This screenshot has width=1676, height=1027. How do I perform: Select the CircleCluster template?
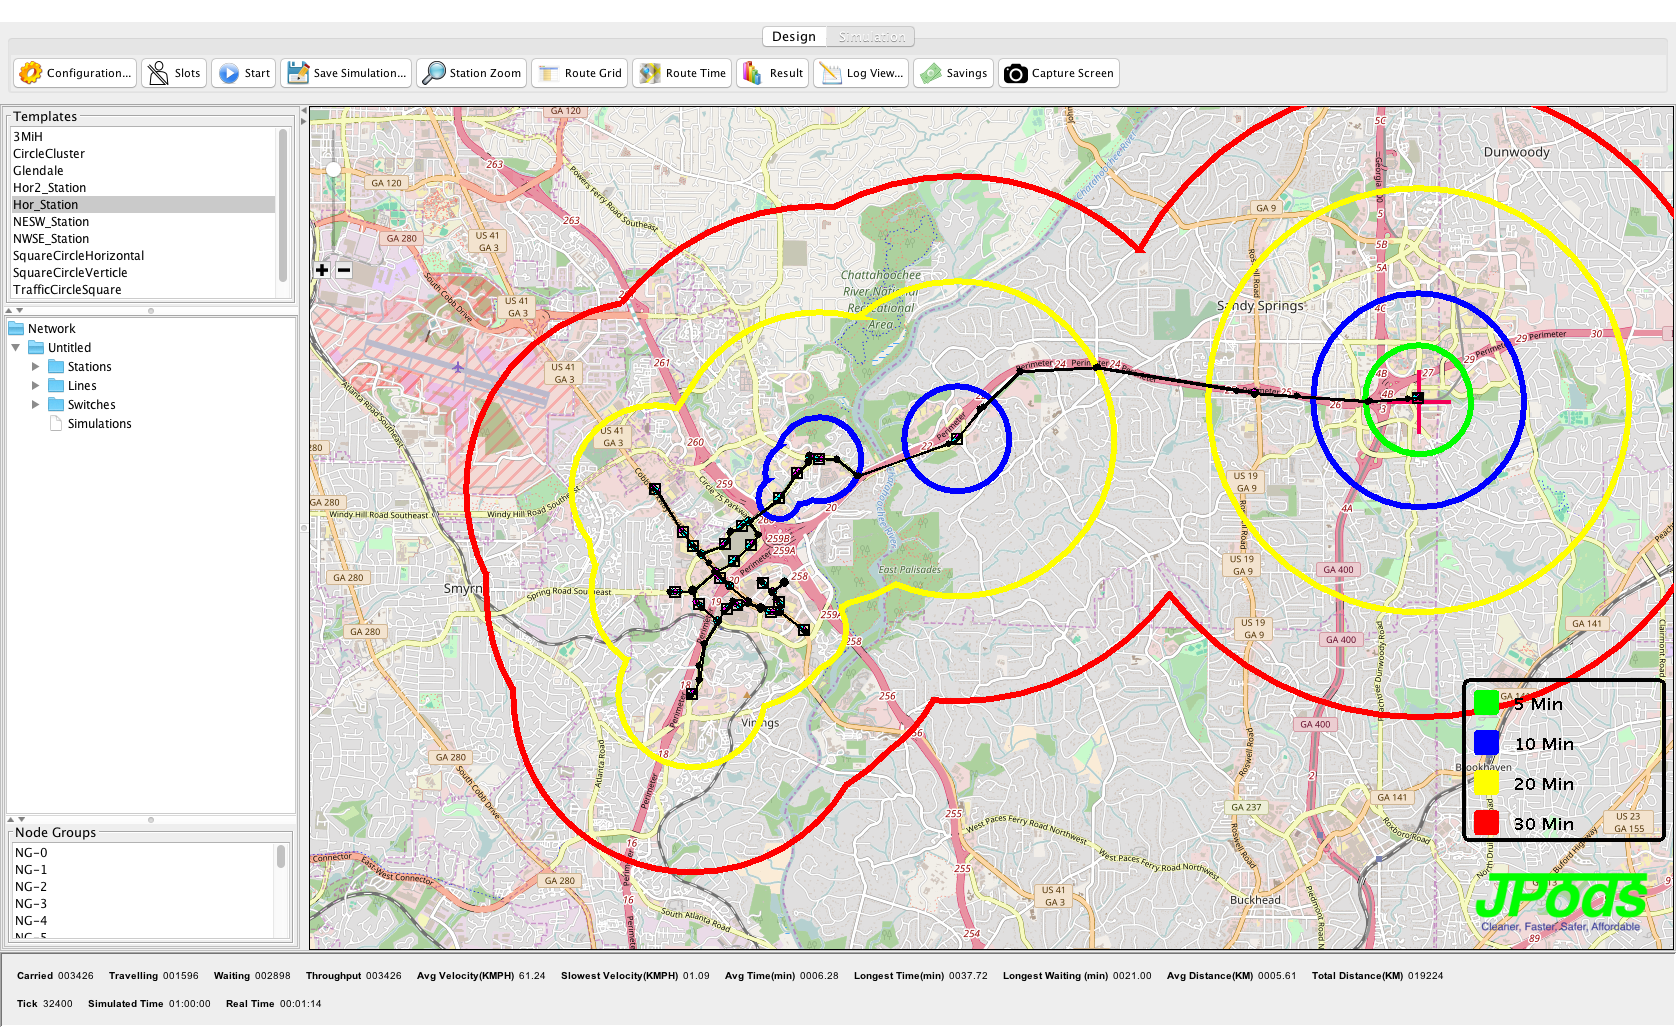click(49, 154)
